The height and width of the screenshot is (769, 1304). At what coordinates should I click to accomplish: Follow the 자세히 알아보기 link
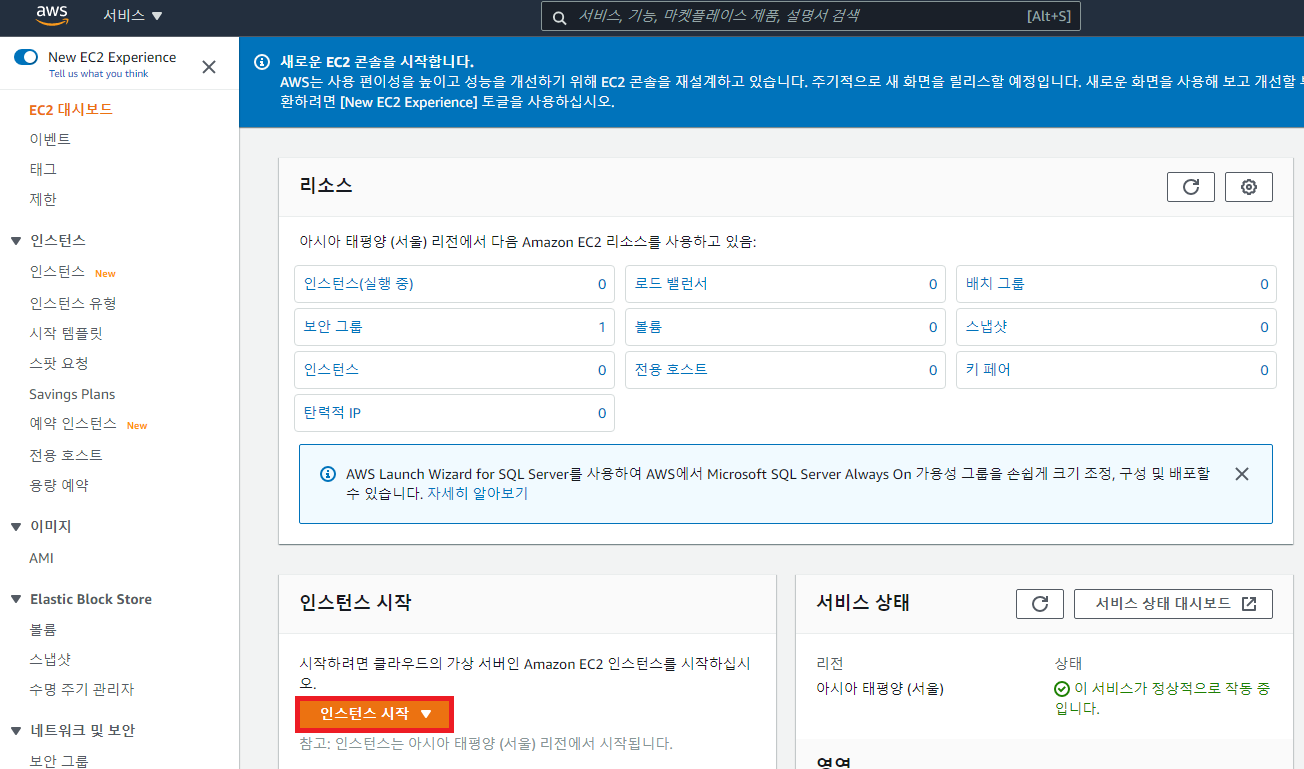click(x=477, y=493)
